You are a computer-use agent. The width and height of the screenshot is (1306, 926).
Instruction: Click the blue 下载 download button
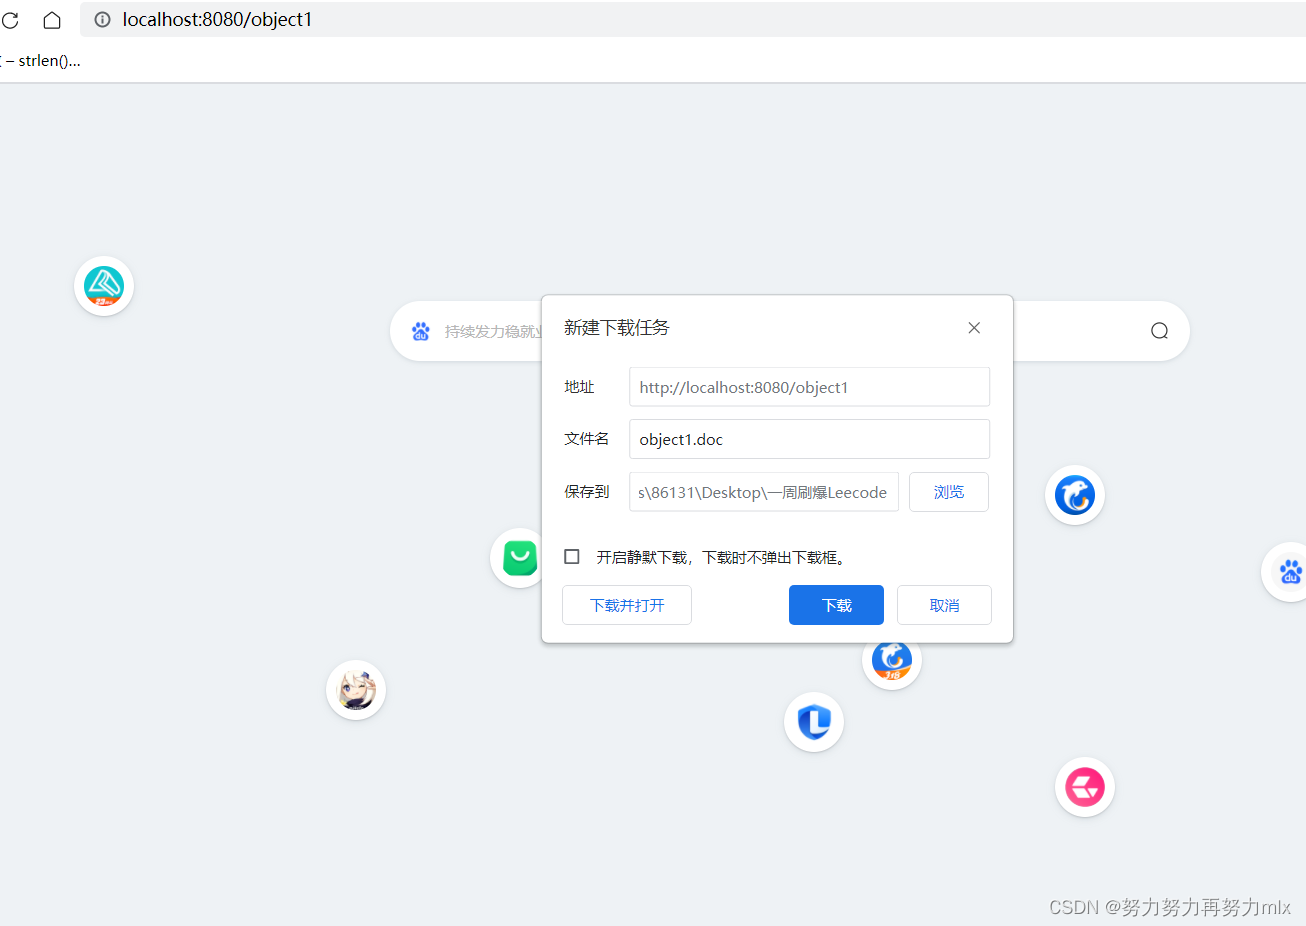coord(836,604)
